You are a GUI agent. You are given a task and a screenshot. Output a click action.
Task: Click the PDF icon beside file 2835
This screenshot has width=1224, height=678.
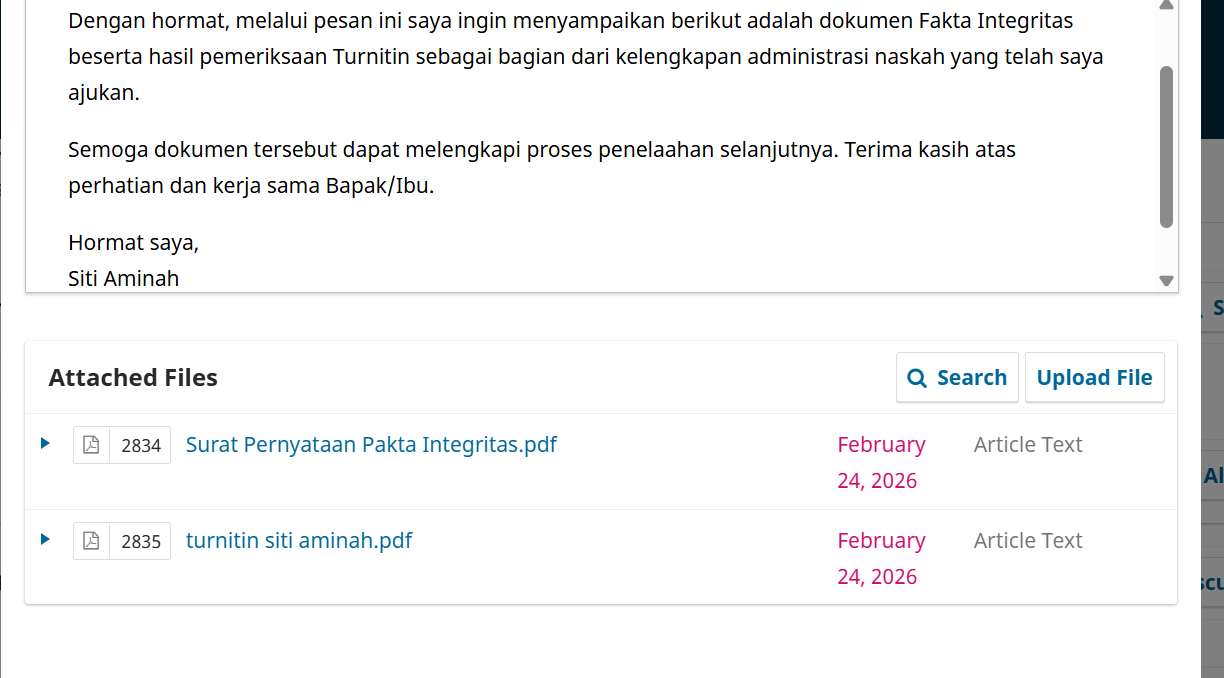(x=91, y=541)
